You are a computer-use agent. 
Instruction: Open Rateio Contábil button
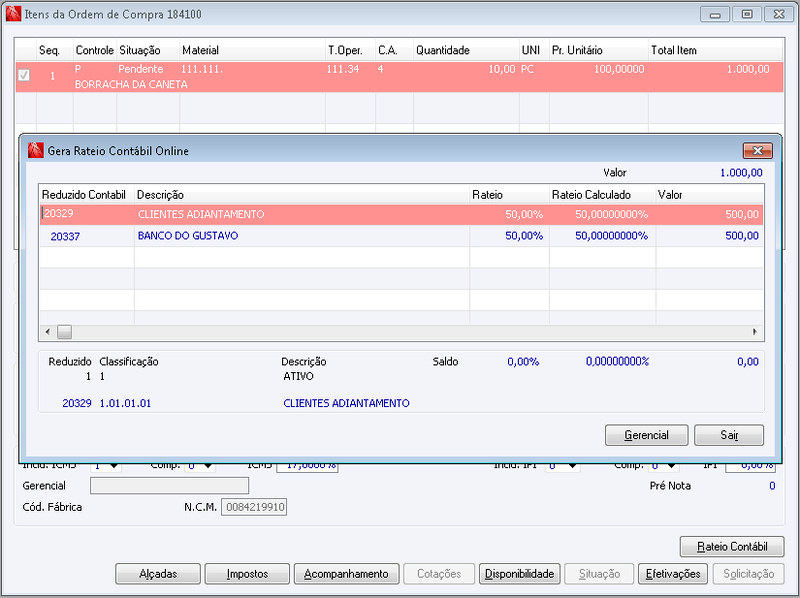[x=732, y=546]
